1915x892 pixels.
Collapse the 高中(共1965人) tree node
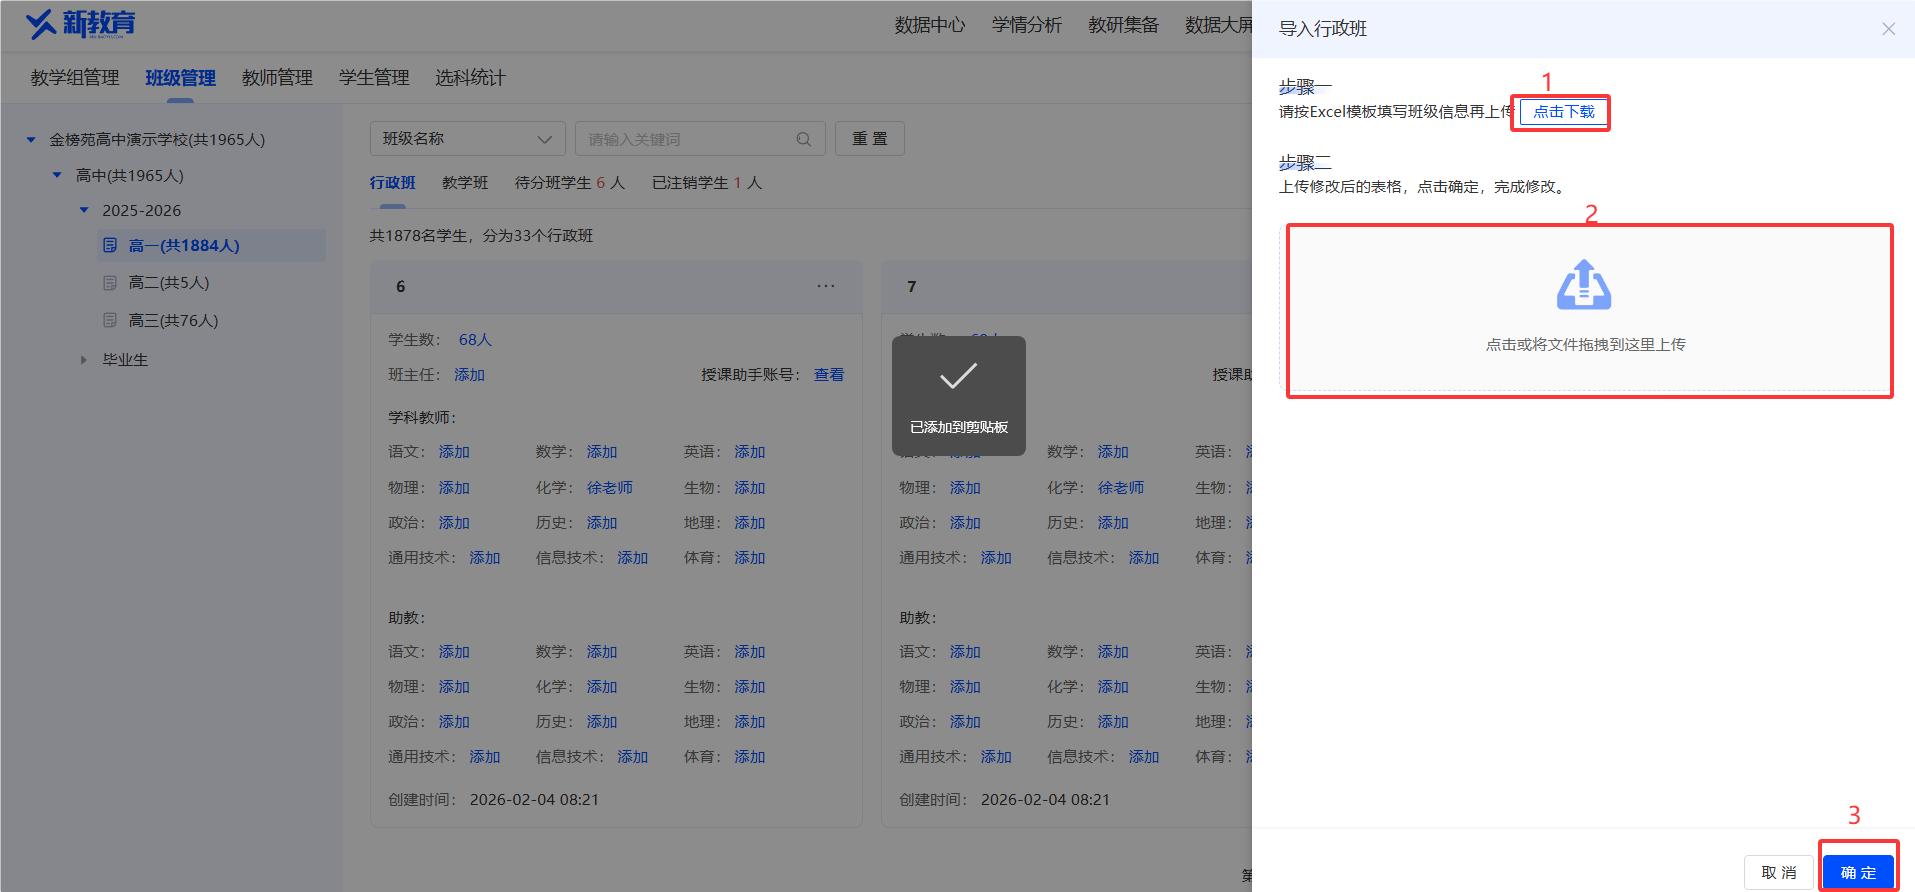pyautogui.click(x=57, y=175)
